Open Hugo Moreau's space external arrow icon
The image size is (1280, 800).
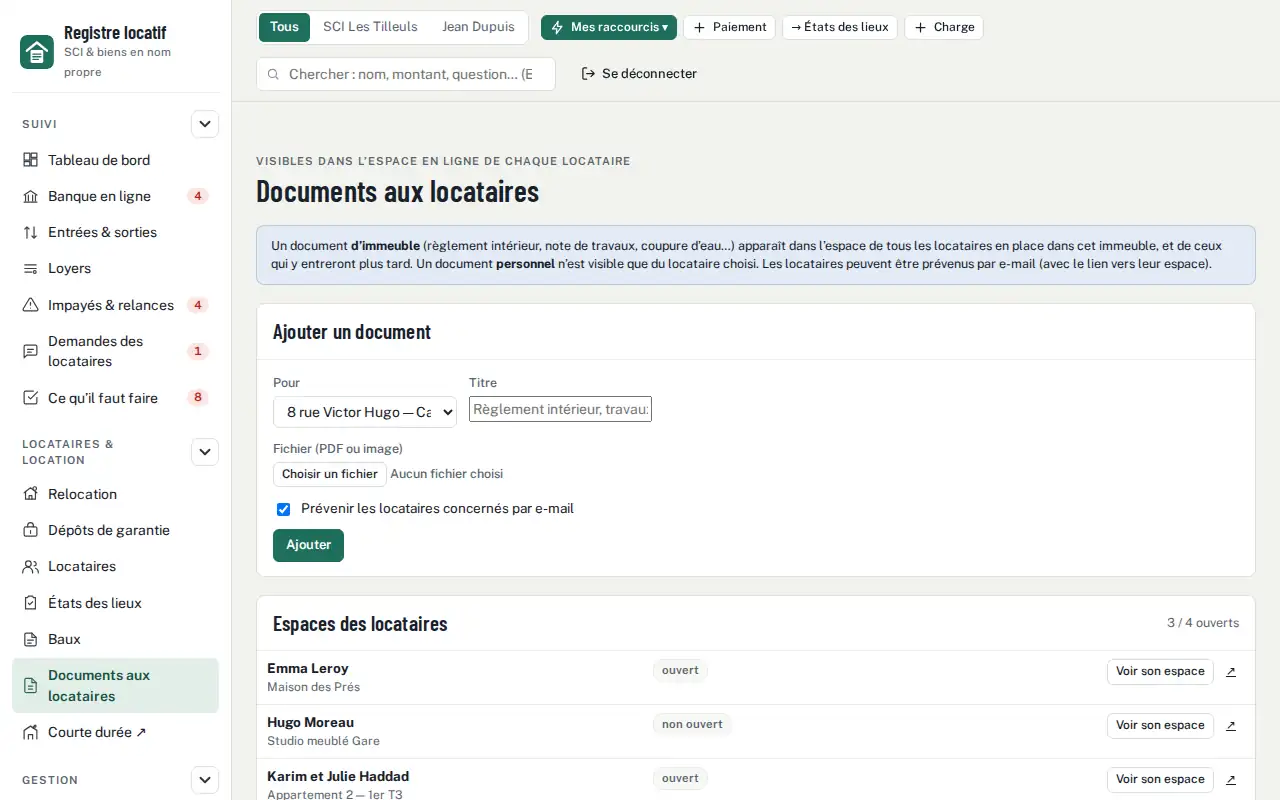pos(1231,725)
